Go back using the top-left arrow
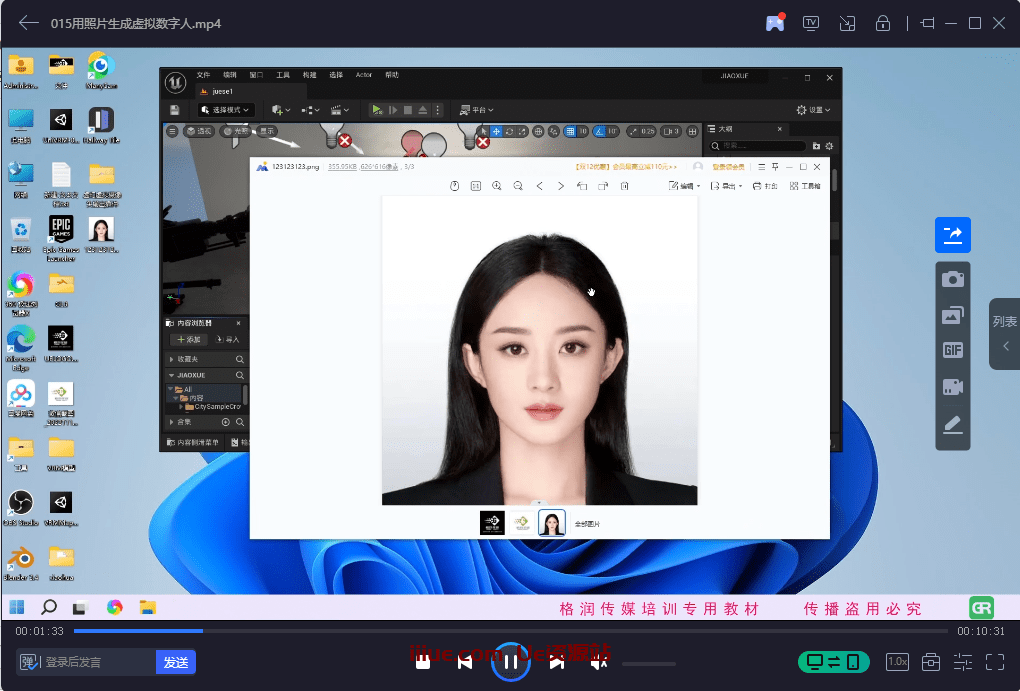1020x691 pixels. click(x=29, y=23)
